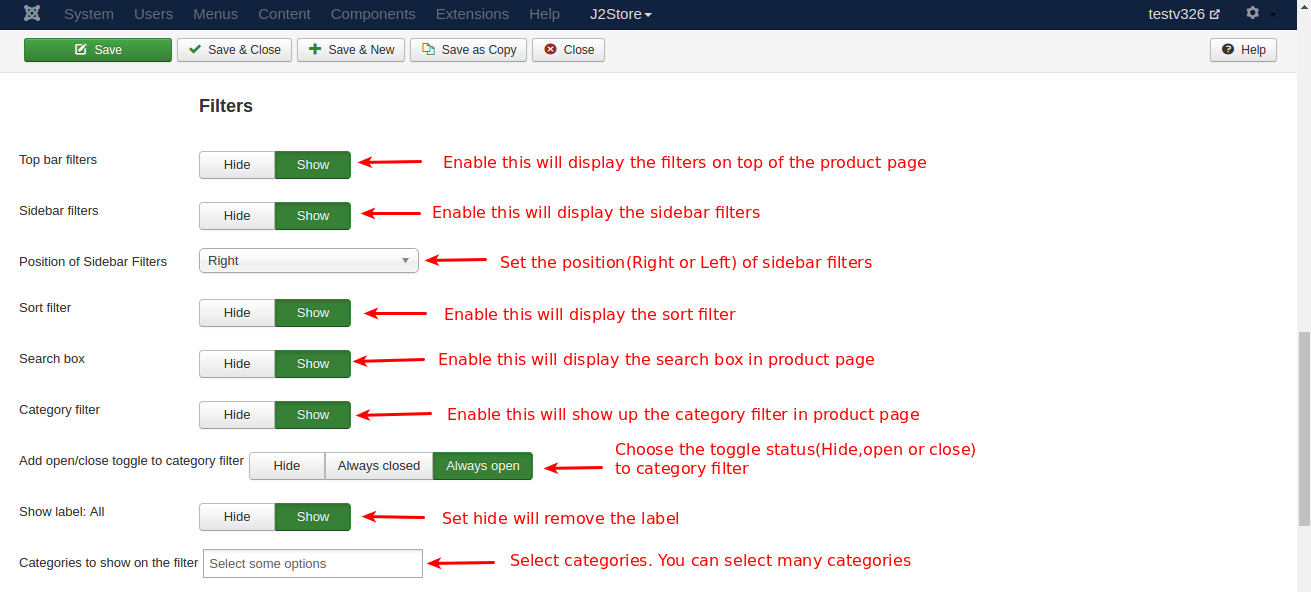
Task: Click the red Close button
Action: click(569, 50)
